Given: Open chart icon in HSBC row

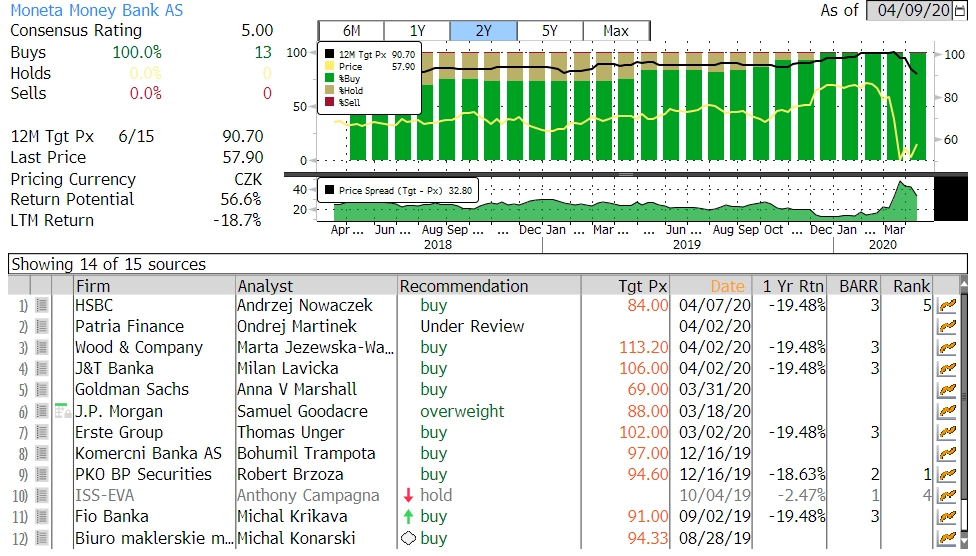Looking at the screenshot, I should (x=947, y=305).
